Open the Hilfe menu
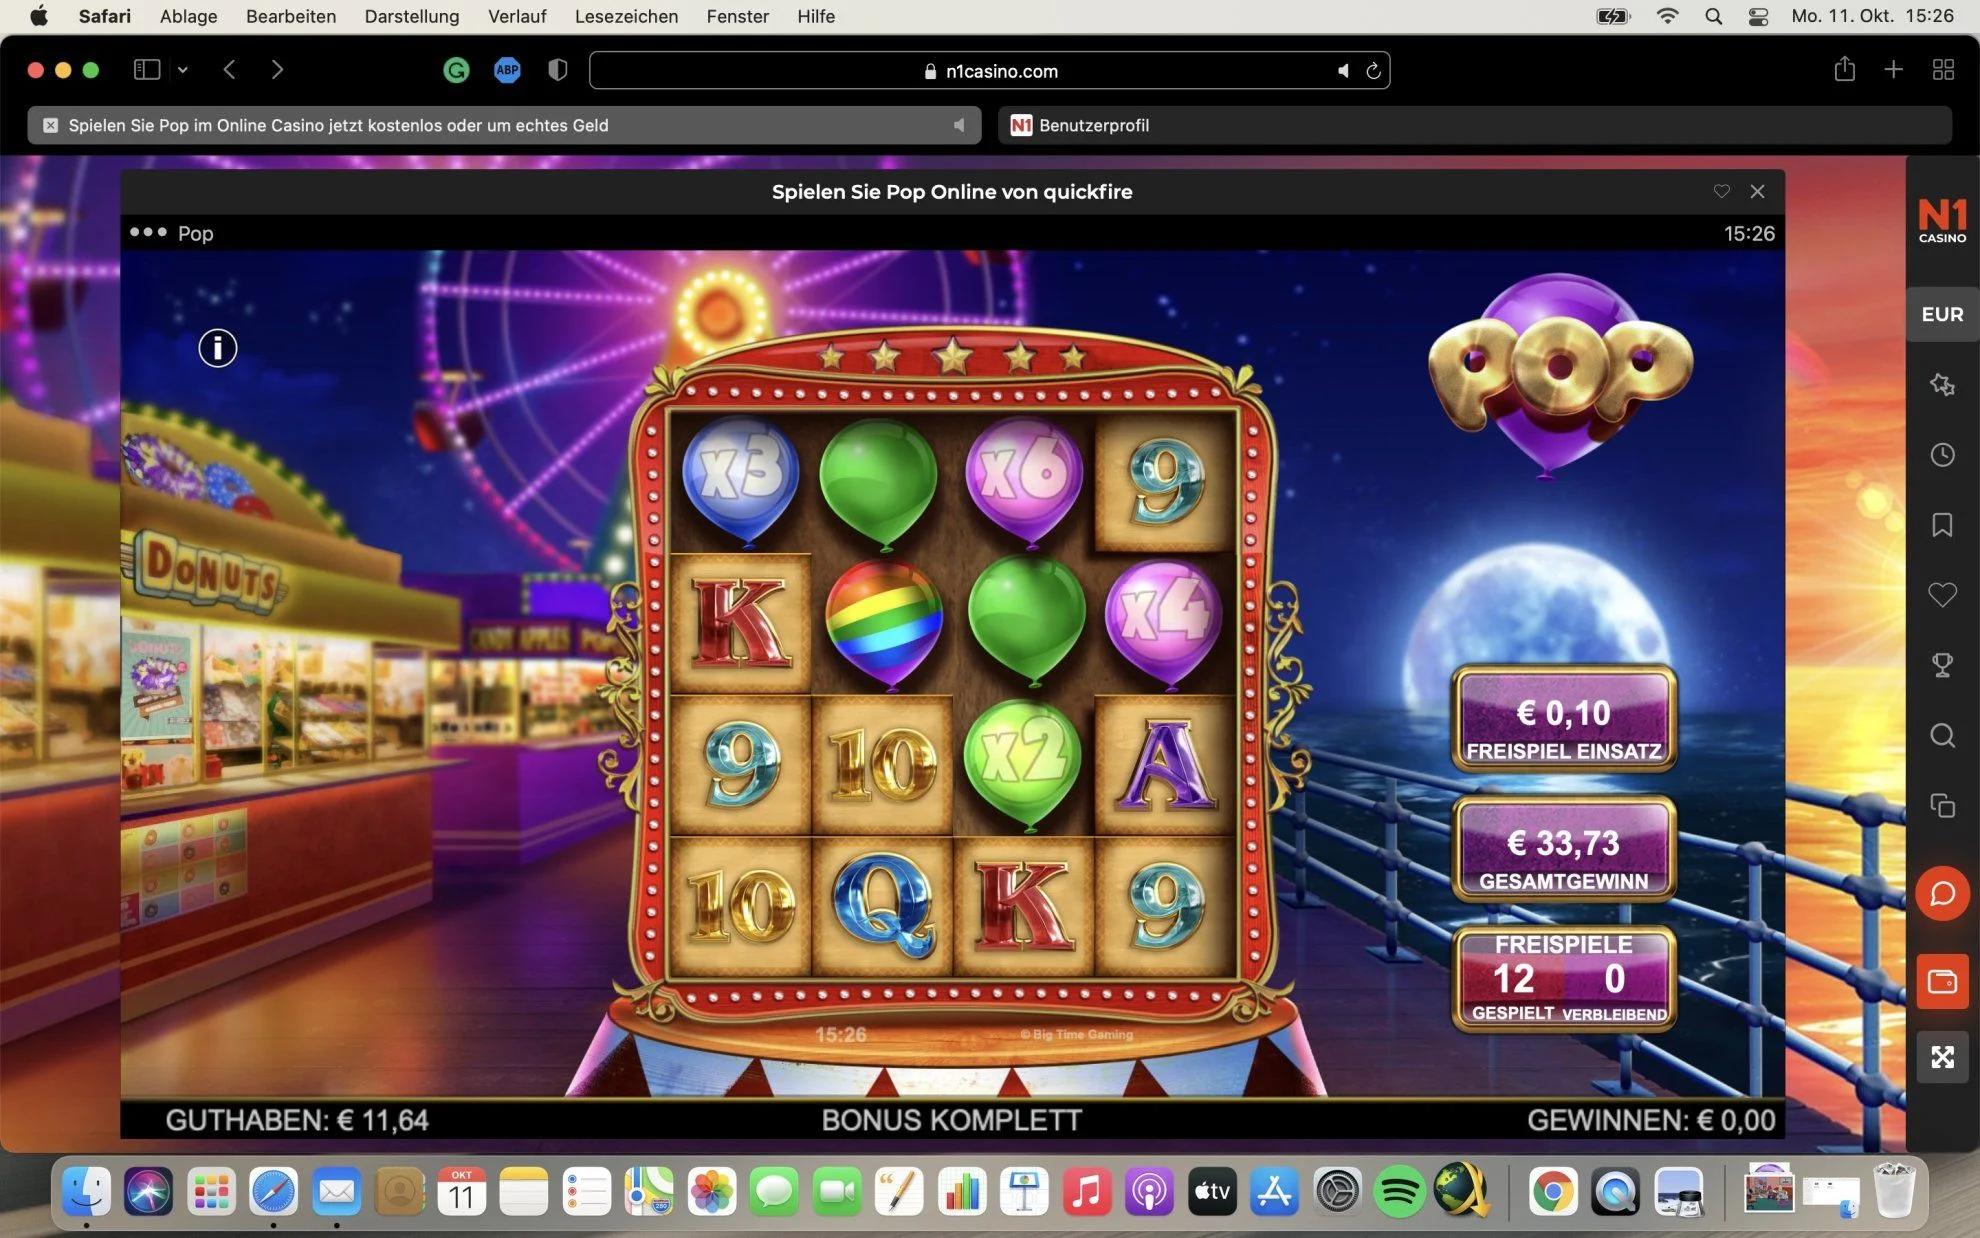Viewport: 1980px width, 1238px height. 816,16
